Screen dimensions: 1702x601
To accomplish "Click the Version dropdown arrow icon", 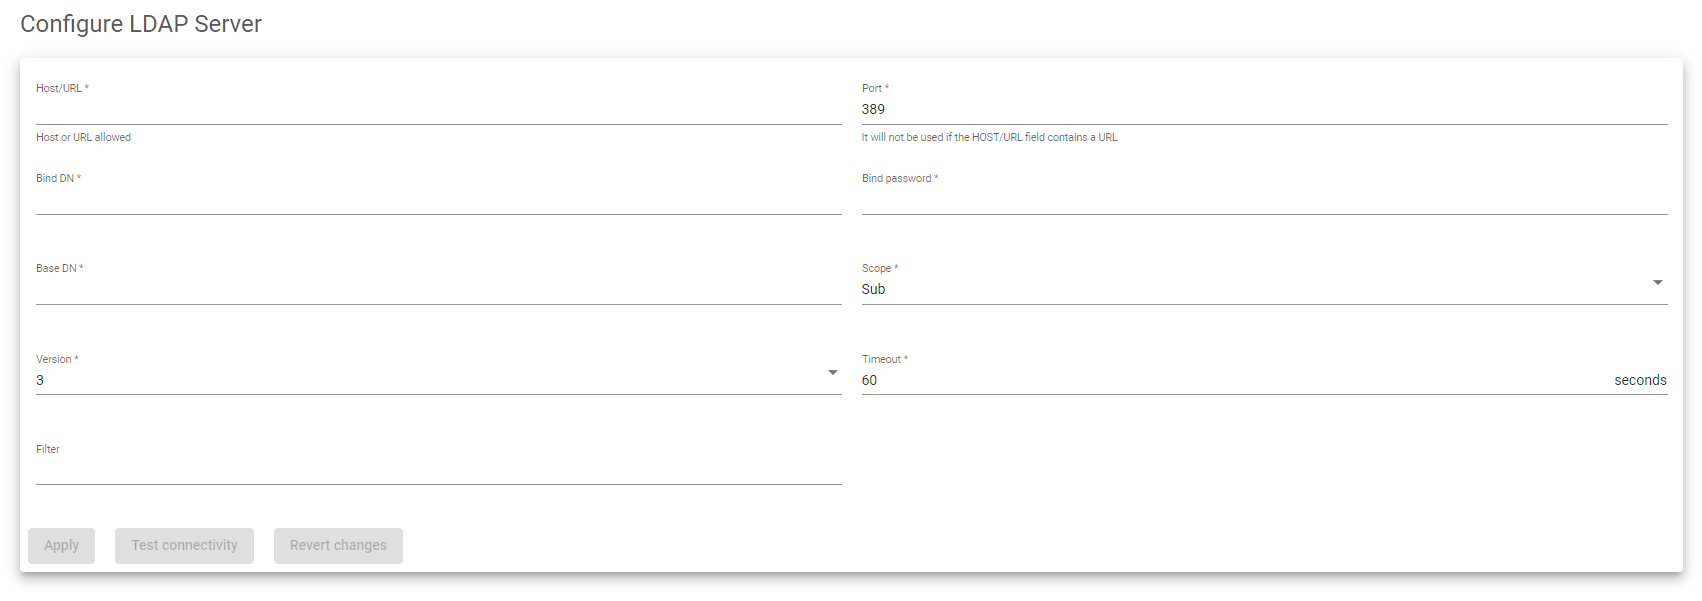I will 832,373.
